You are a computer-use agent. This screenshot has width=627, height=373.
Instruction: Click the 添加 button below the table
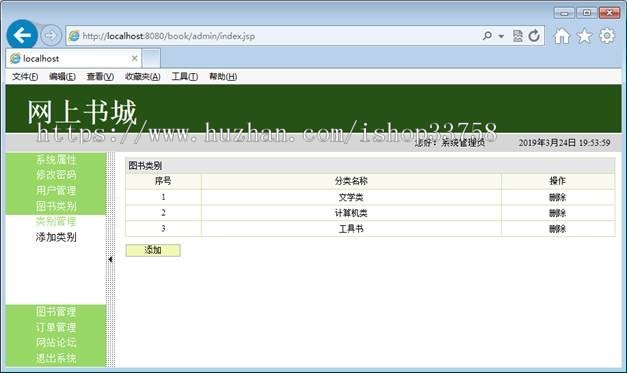click(153, 250)
